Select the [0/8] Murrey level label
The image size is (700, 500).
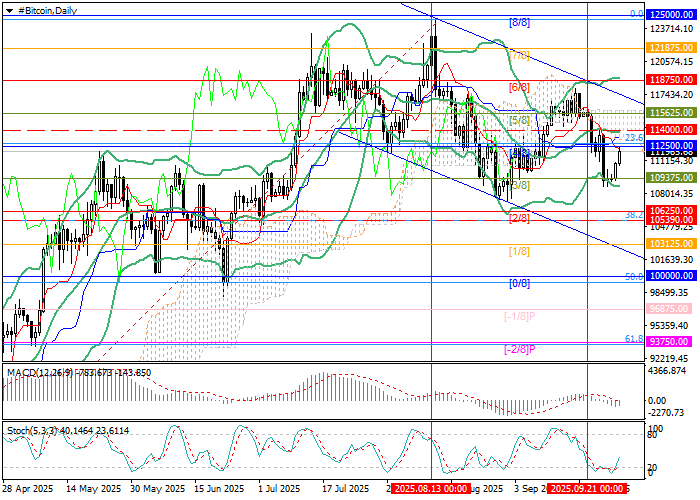pos(519,283)
